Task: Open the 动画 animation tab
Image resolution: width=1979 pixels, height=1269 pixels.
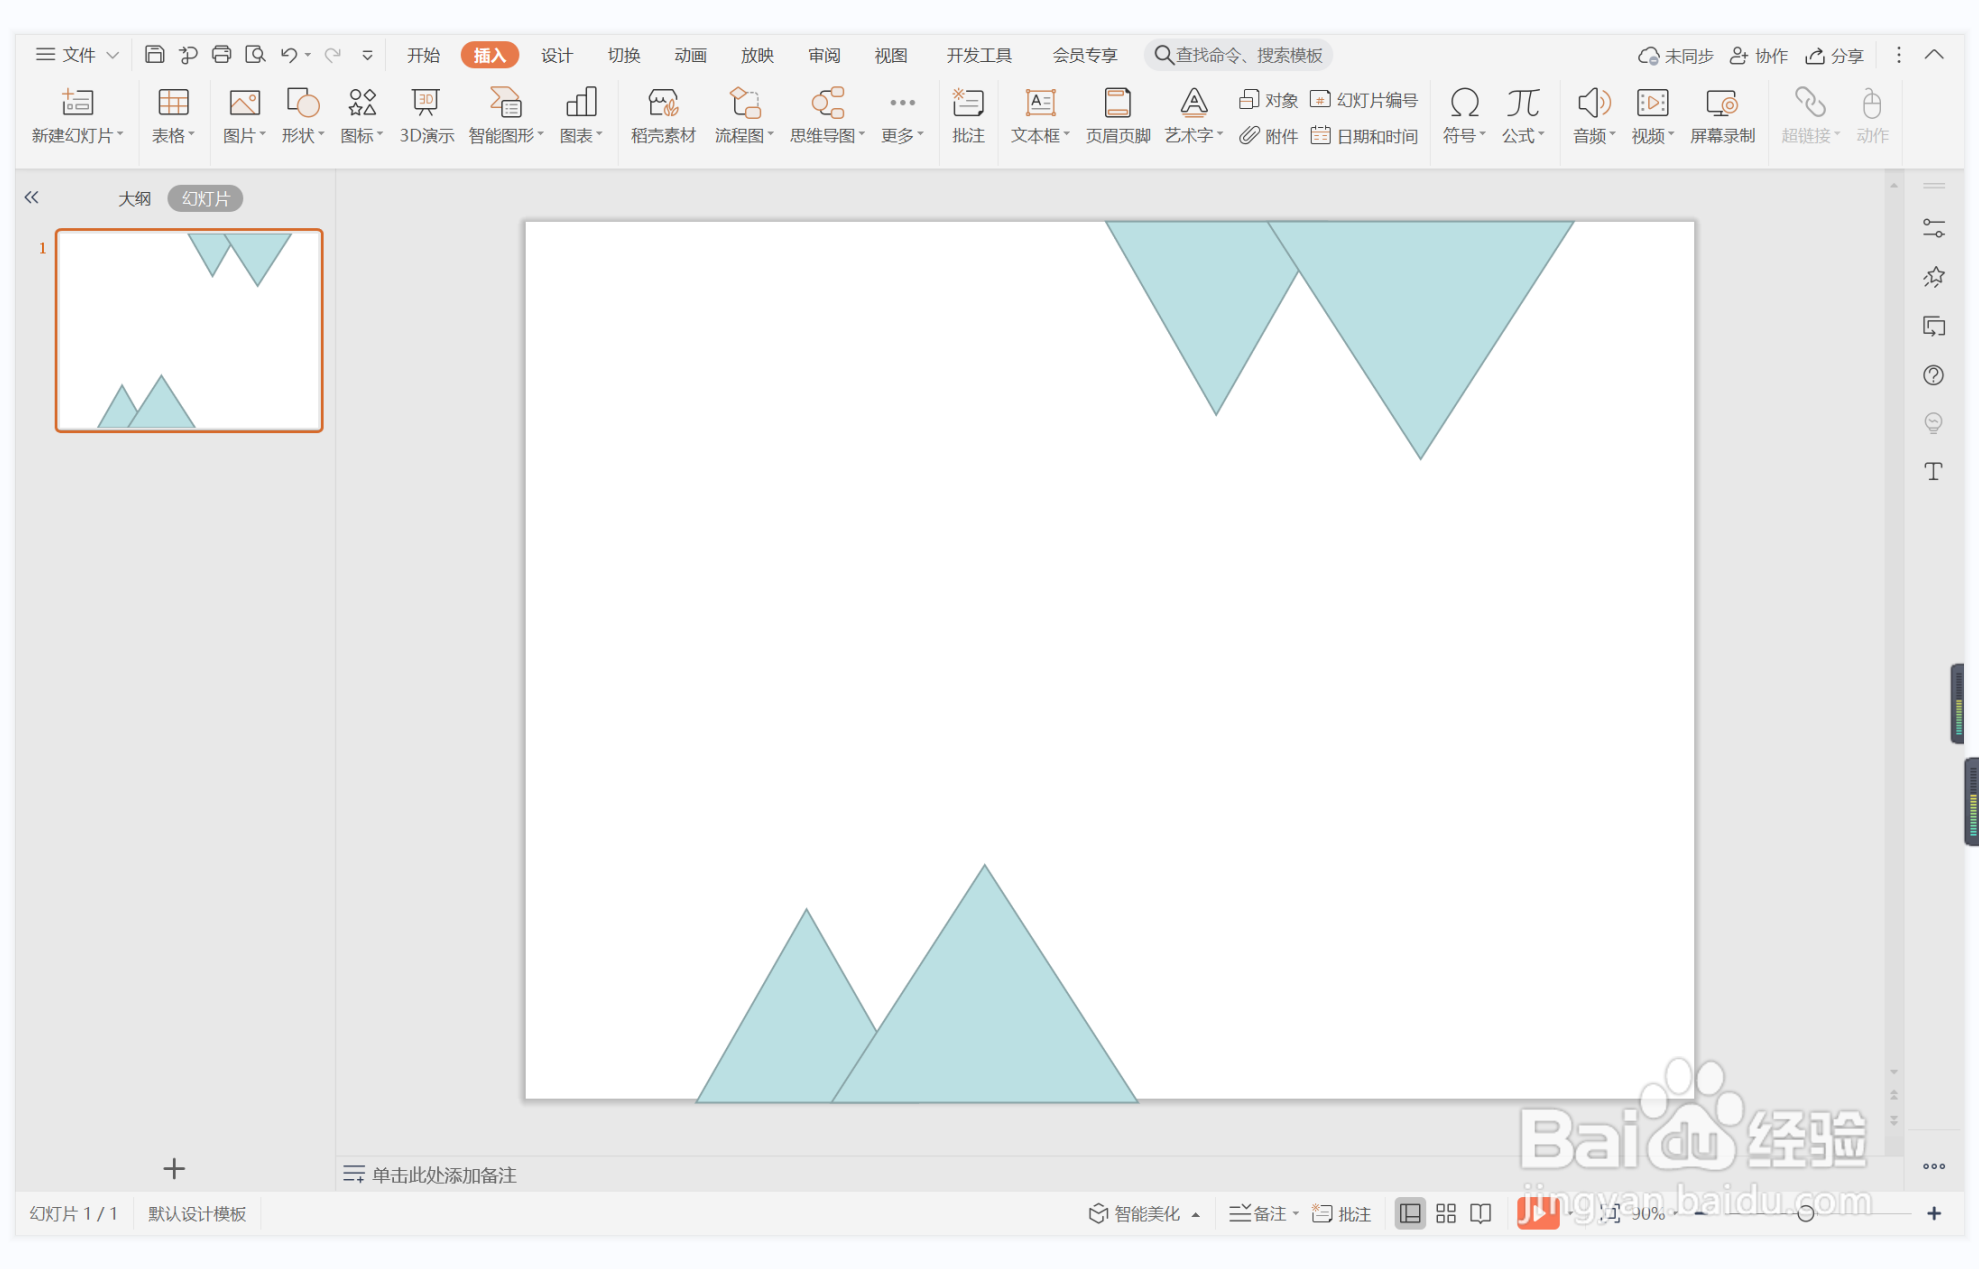Action: [690, 55]
